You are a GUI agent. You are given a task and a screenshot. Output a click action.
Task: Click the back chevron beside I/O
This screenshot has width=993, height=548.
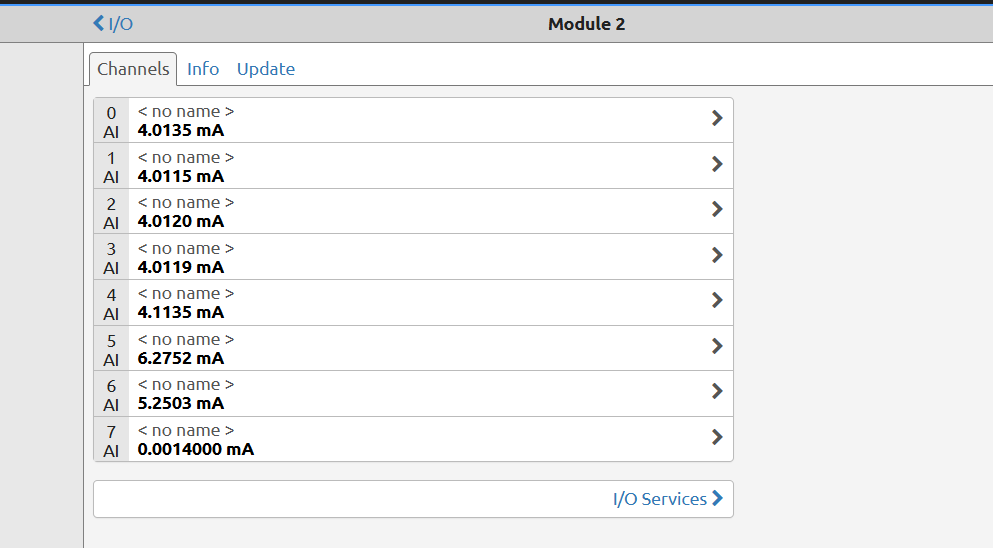[98, 24]
